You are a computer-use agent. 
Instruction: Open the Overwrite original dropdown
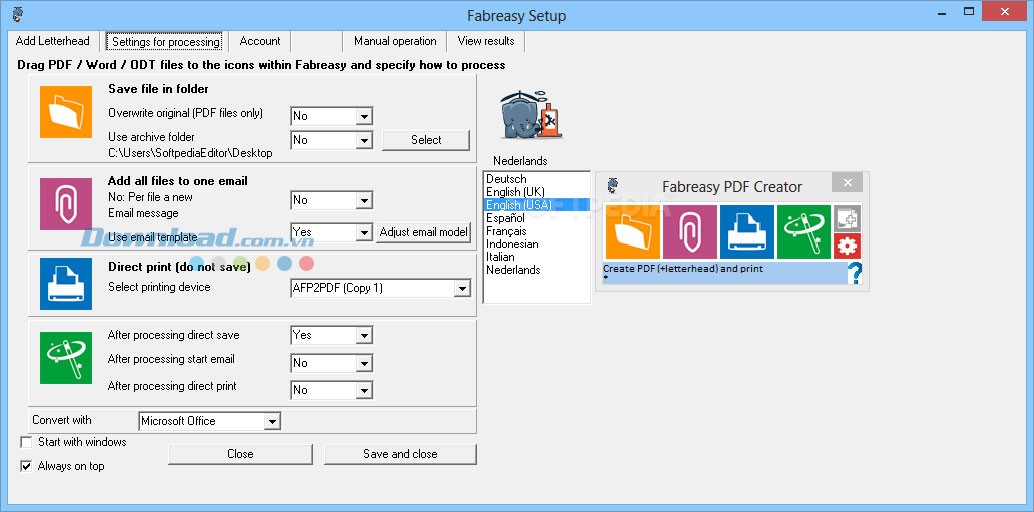click(331, 116)
